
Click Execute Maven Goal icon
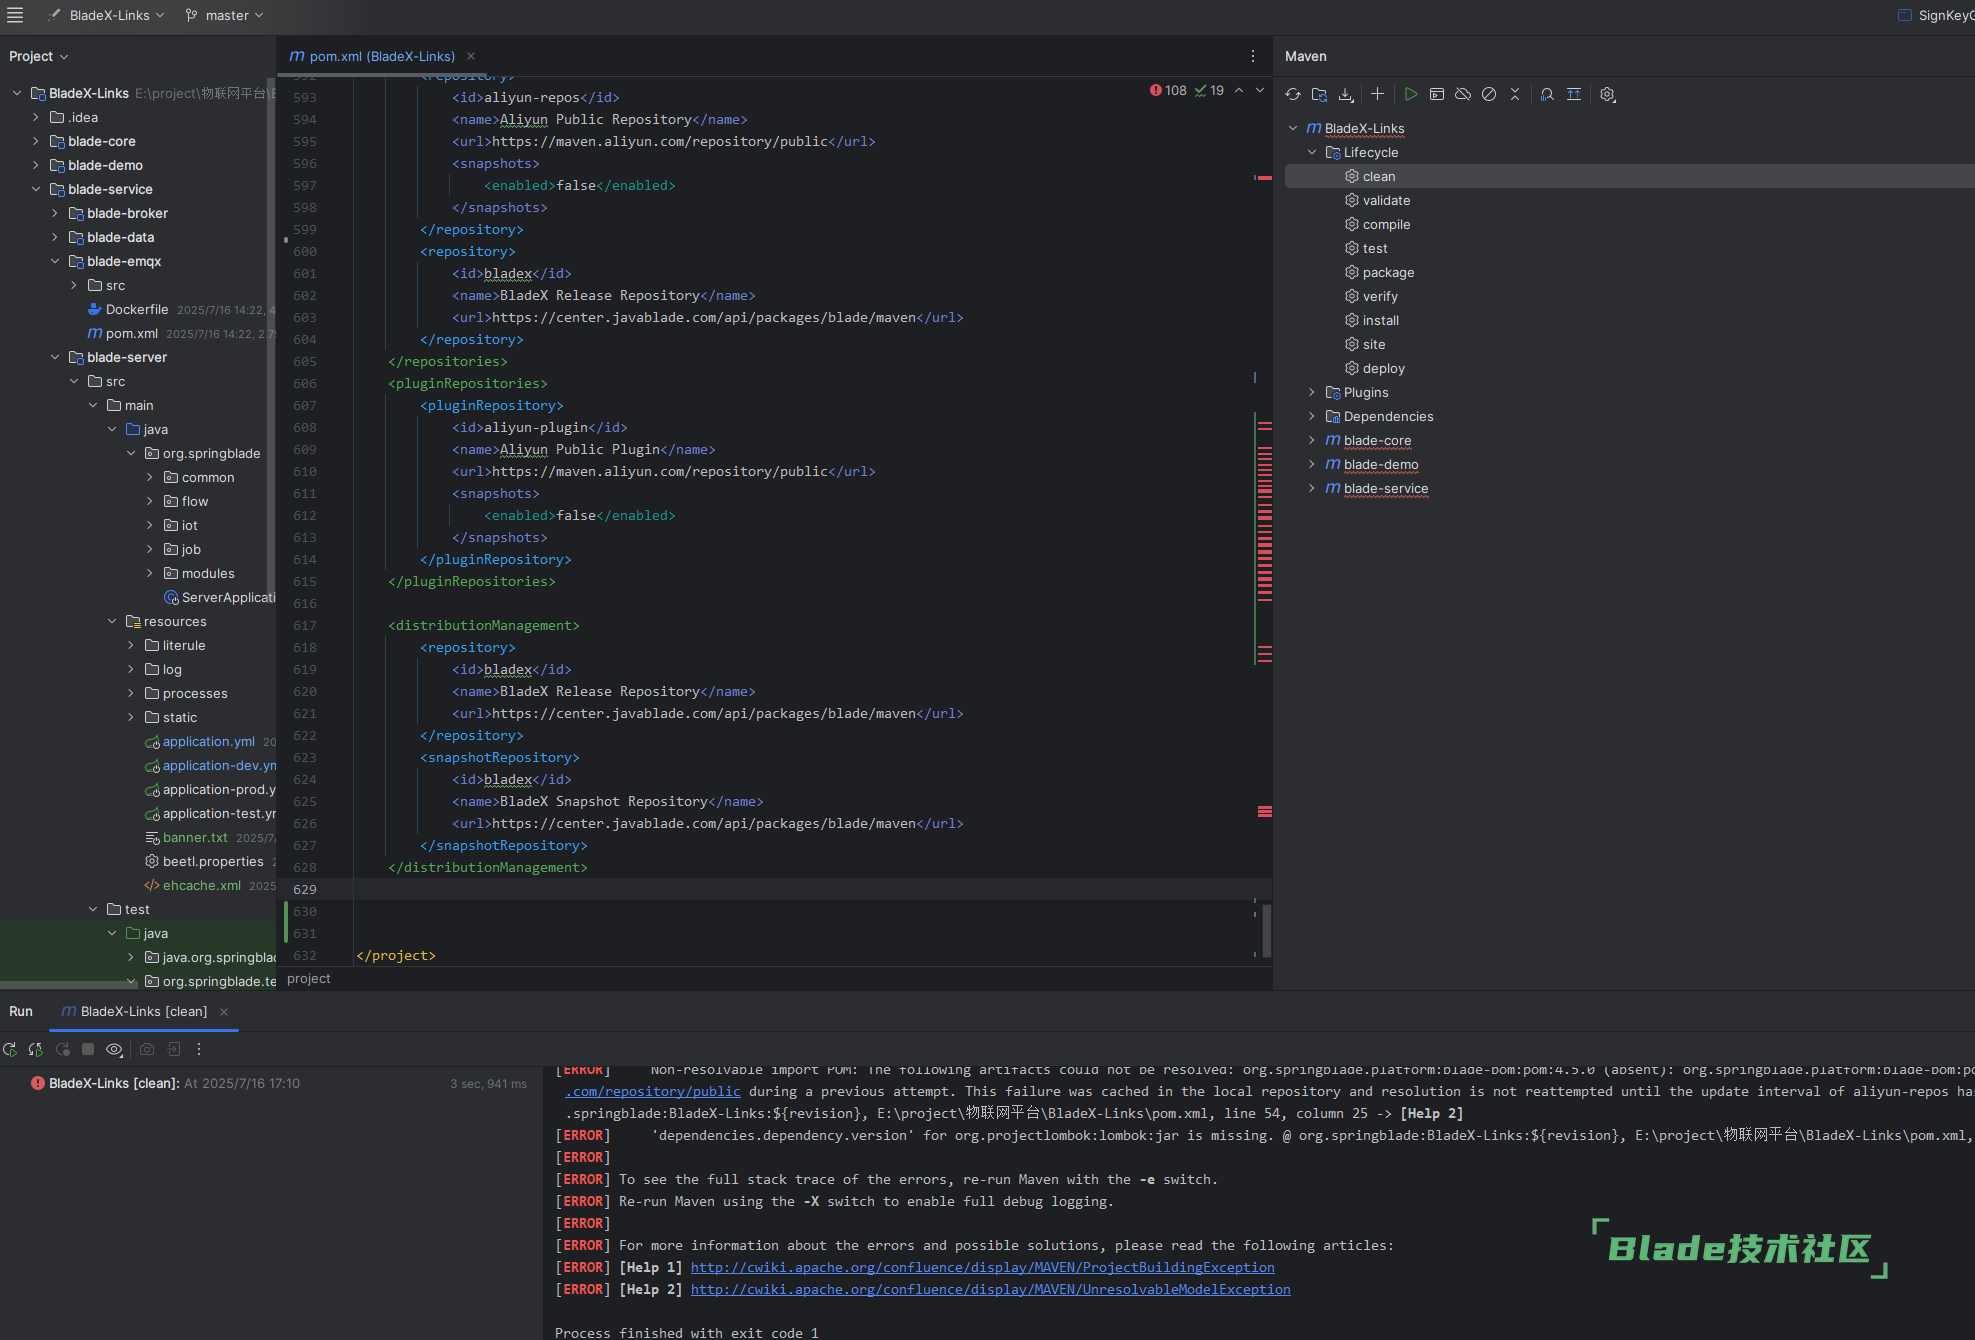click(1437, 94)
